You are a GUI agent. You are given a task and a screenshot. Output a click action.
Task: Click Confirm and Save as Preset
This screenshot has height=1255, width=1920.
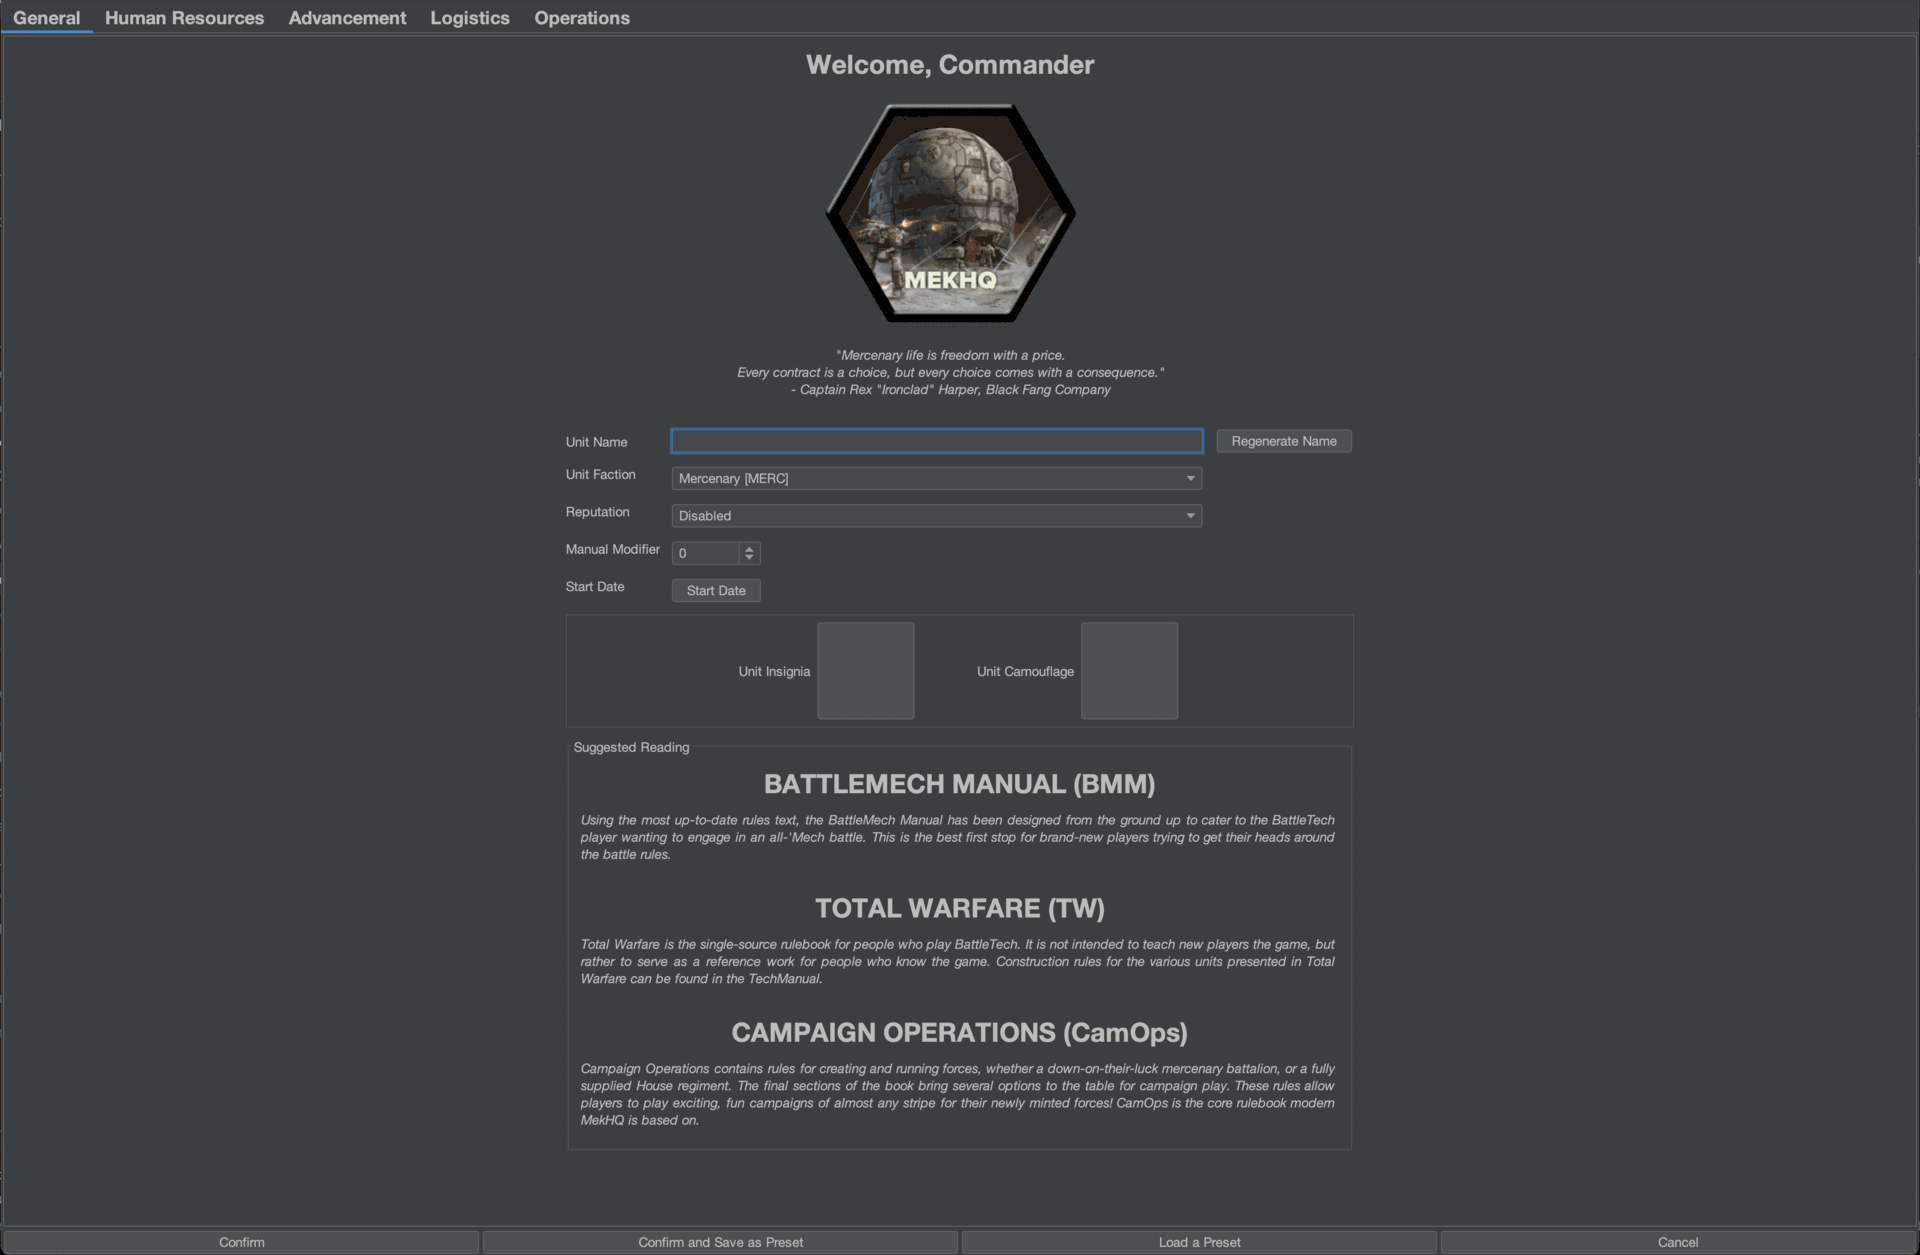721,1242
